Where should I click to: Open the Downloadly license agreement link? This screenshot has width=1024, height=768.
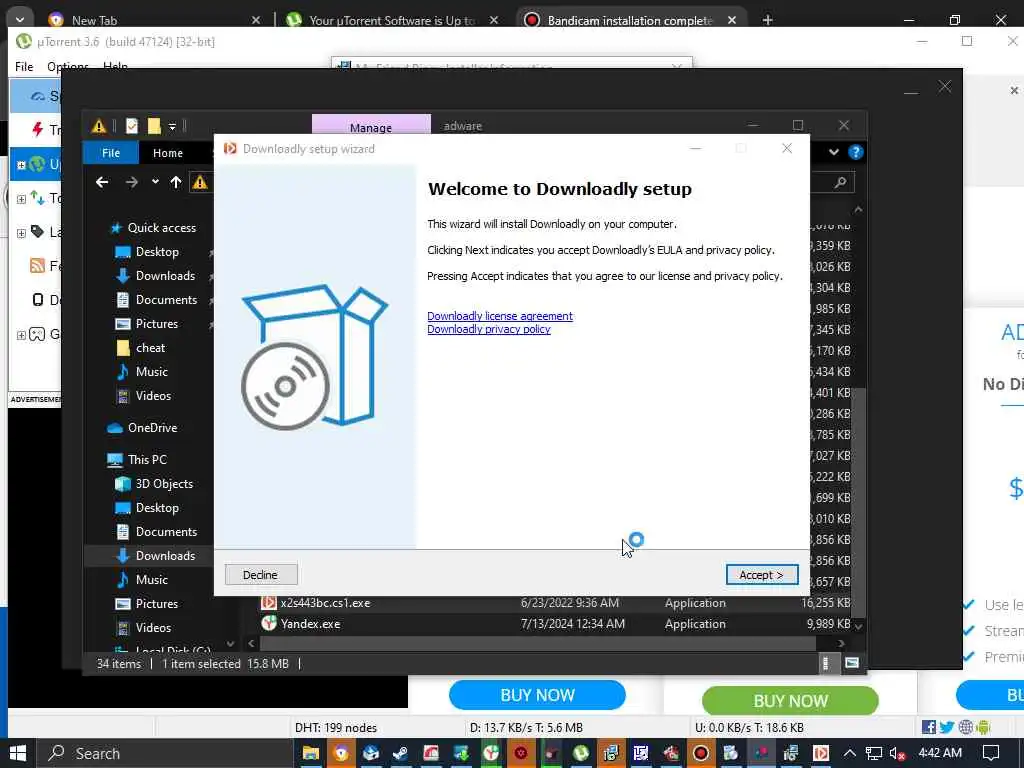click(500, 316)
